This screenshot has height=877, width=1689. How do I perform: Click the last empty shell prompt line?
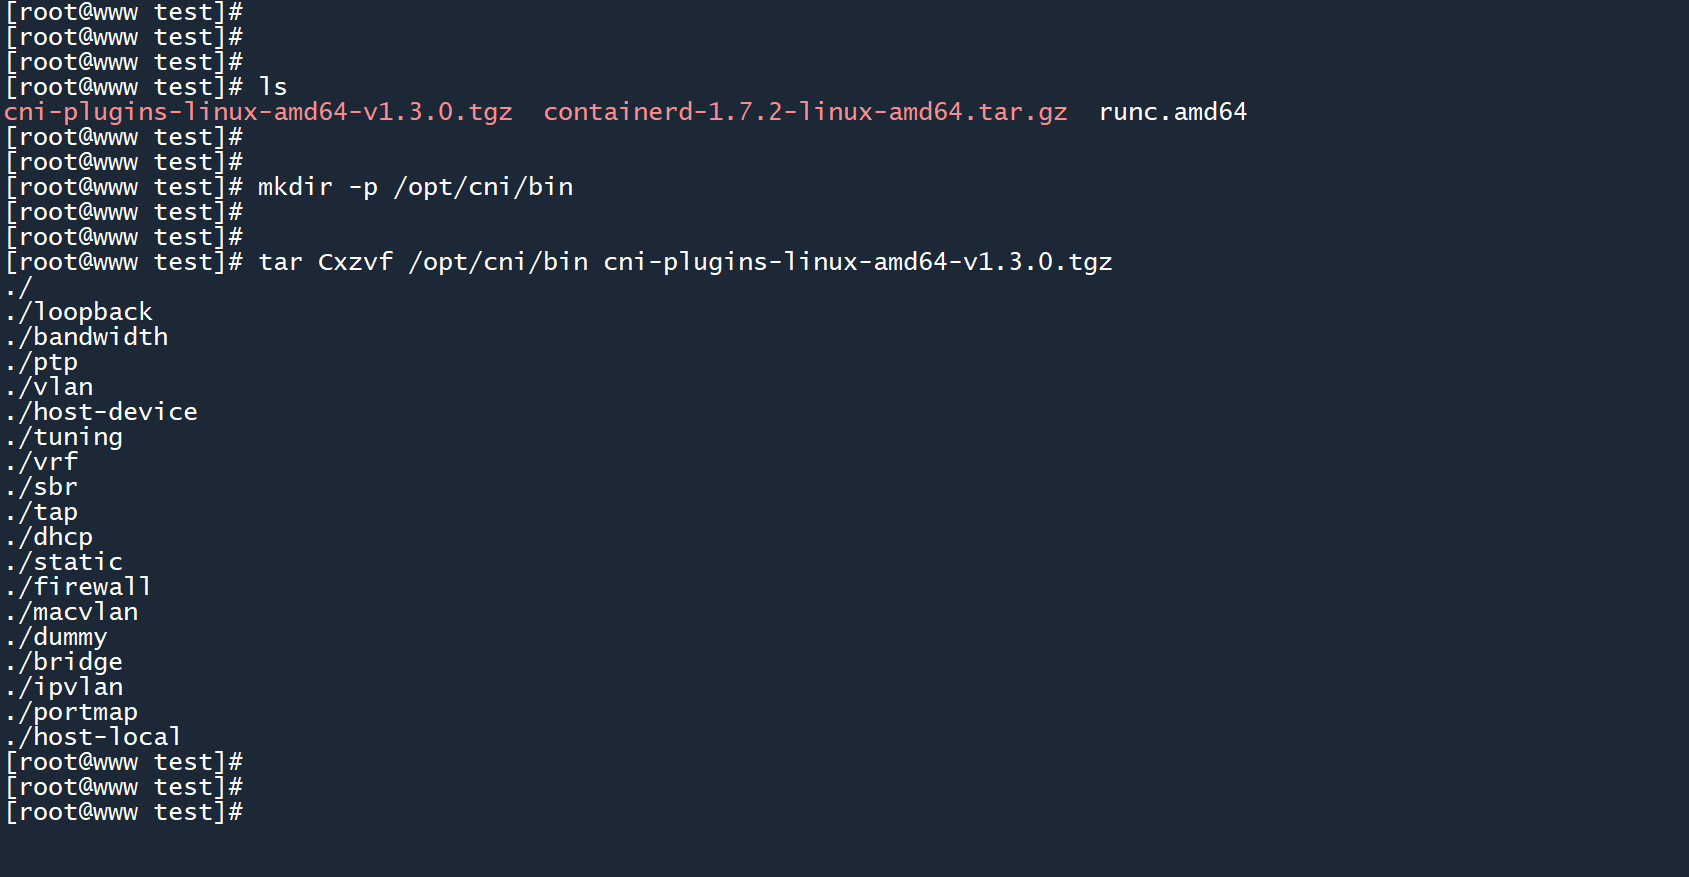(124, 812)
